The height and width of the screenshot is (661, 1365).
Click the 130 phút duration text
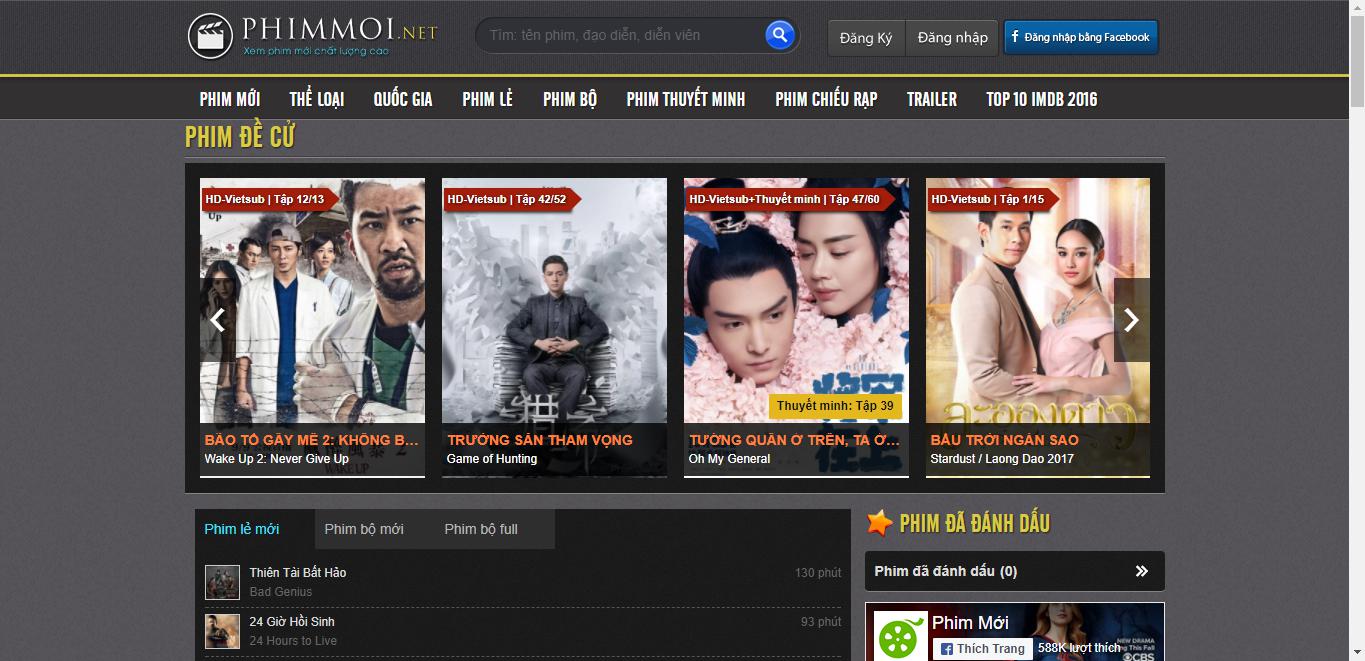(x=818, y=573)
